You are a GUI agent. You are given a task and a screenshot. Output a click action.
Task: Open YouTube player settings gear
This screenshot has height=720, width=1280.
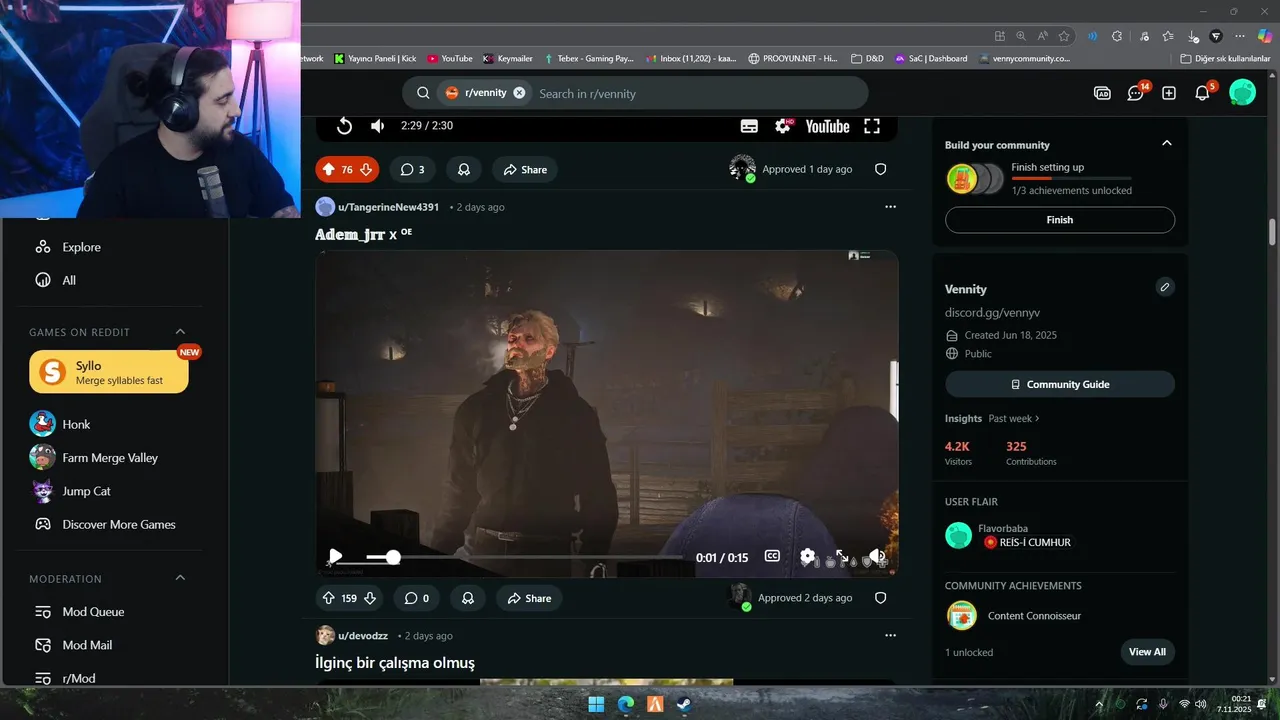783,126
